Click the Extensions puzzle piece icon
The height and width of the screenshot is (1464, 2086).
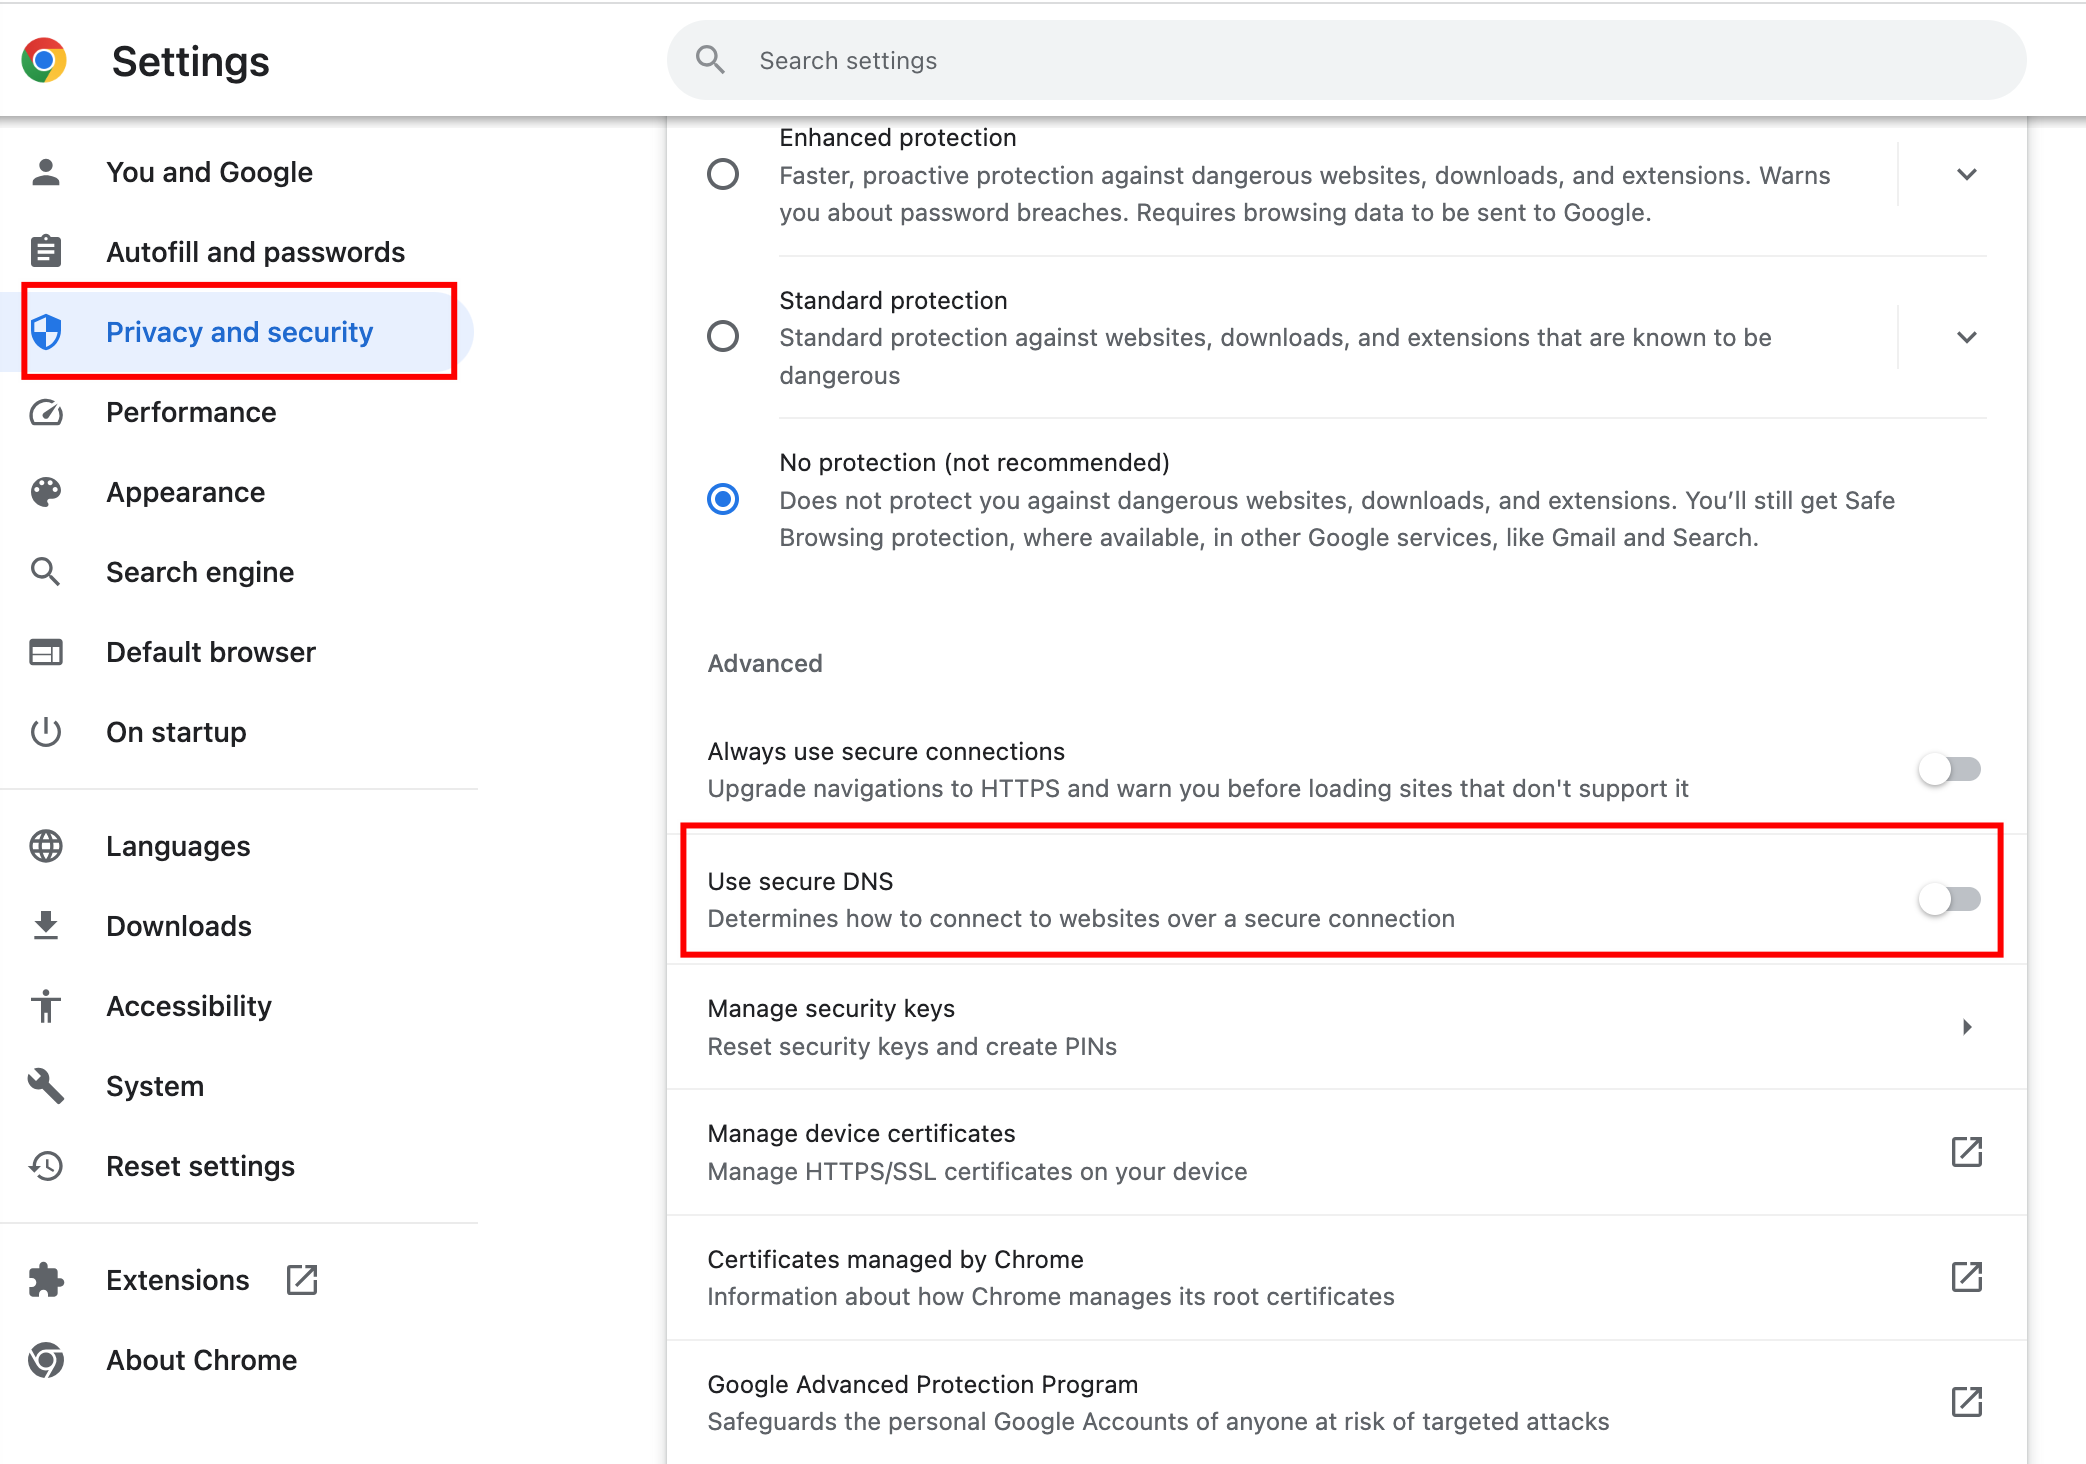pos(46,1280)
